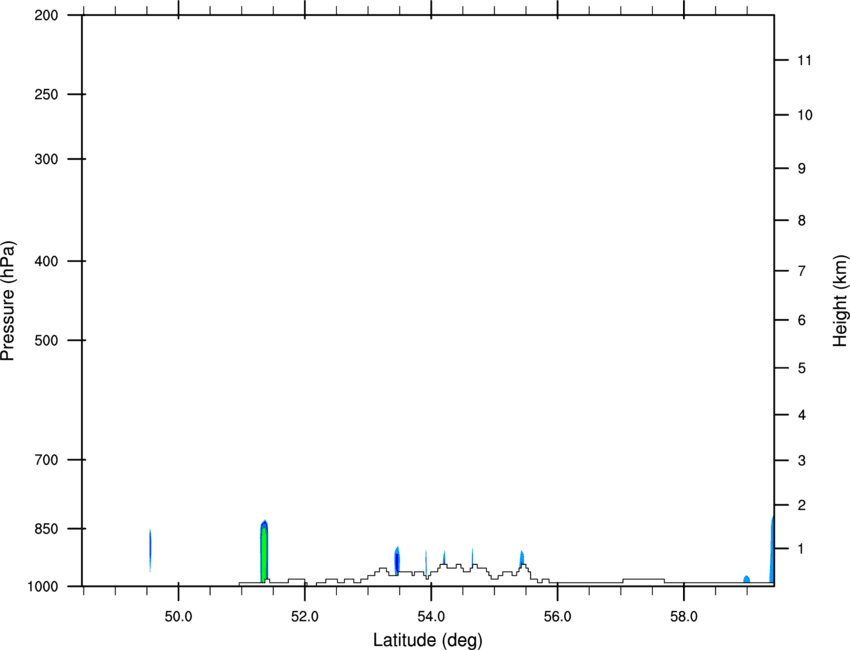Select the 500 pressure tick label

click(46, 340)
